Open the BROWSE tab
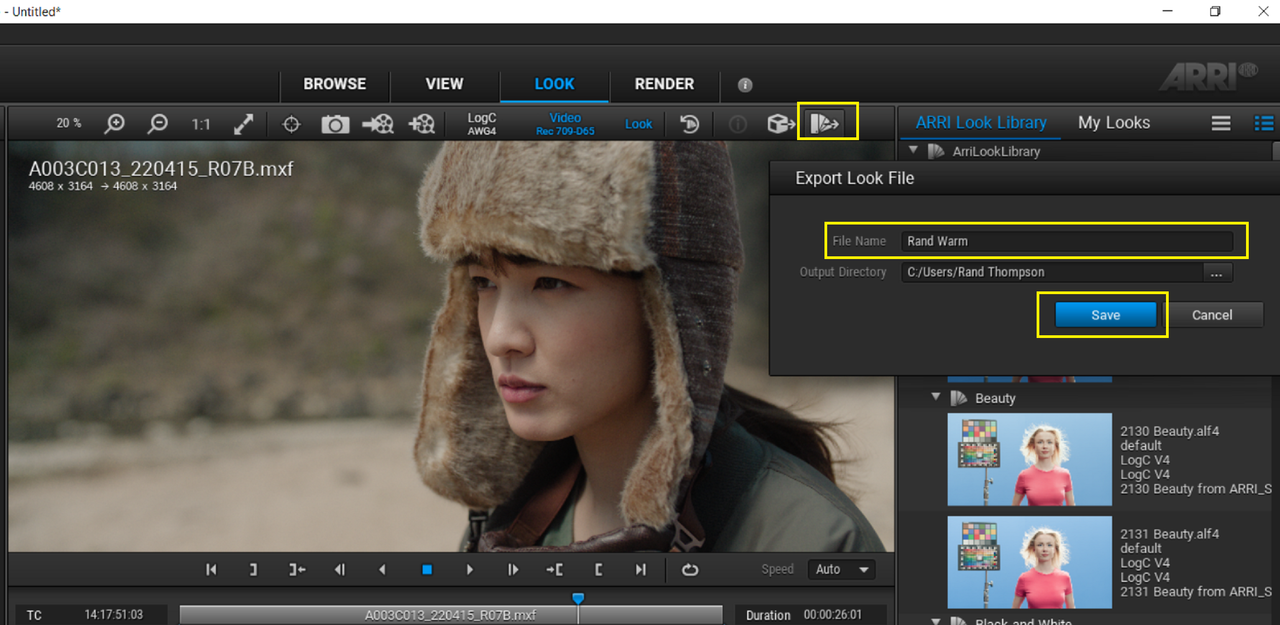 pyautogui.click(x=335, y=84)
